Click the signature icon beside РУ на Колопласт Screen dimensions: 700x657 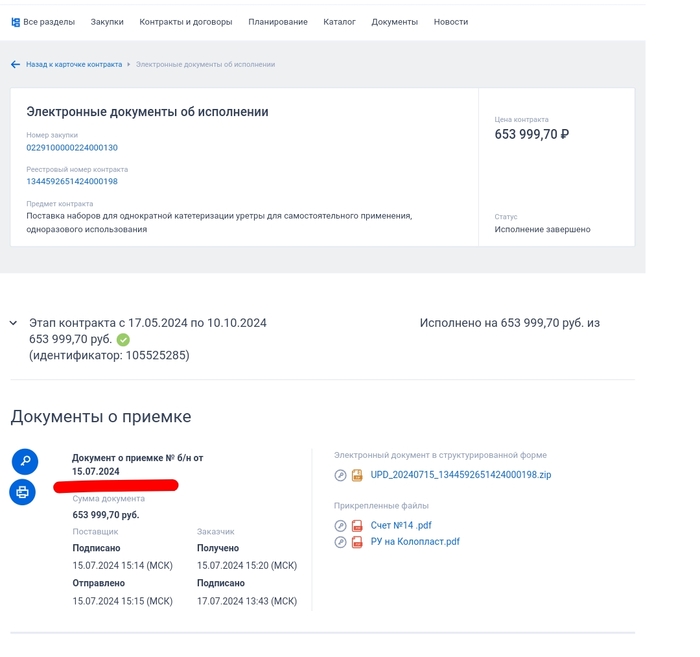[x=340, y=542]
